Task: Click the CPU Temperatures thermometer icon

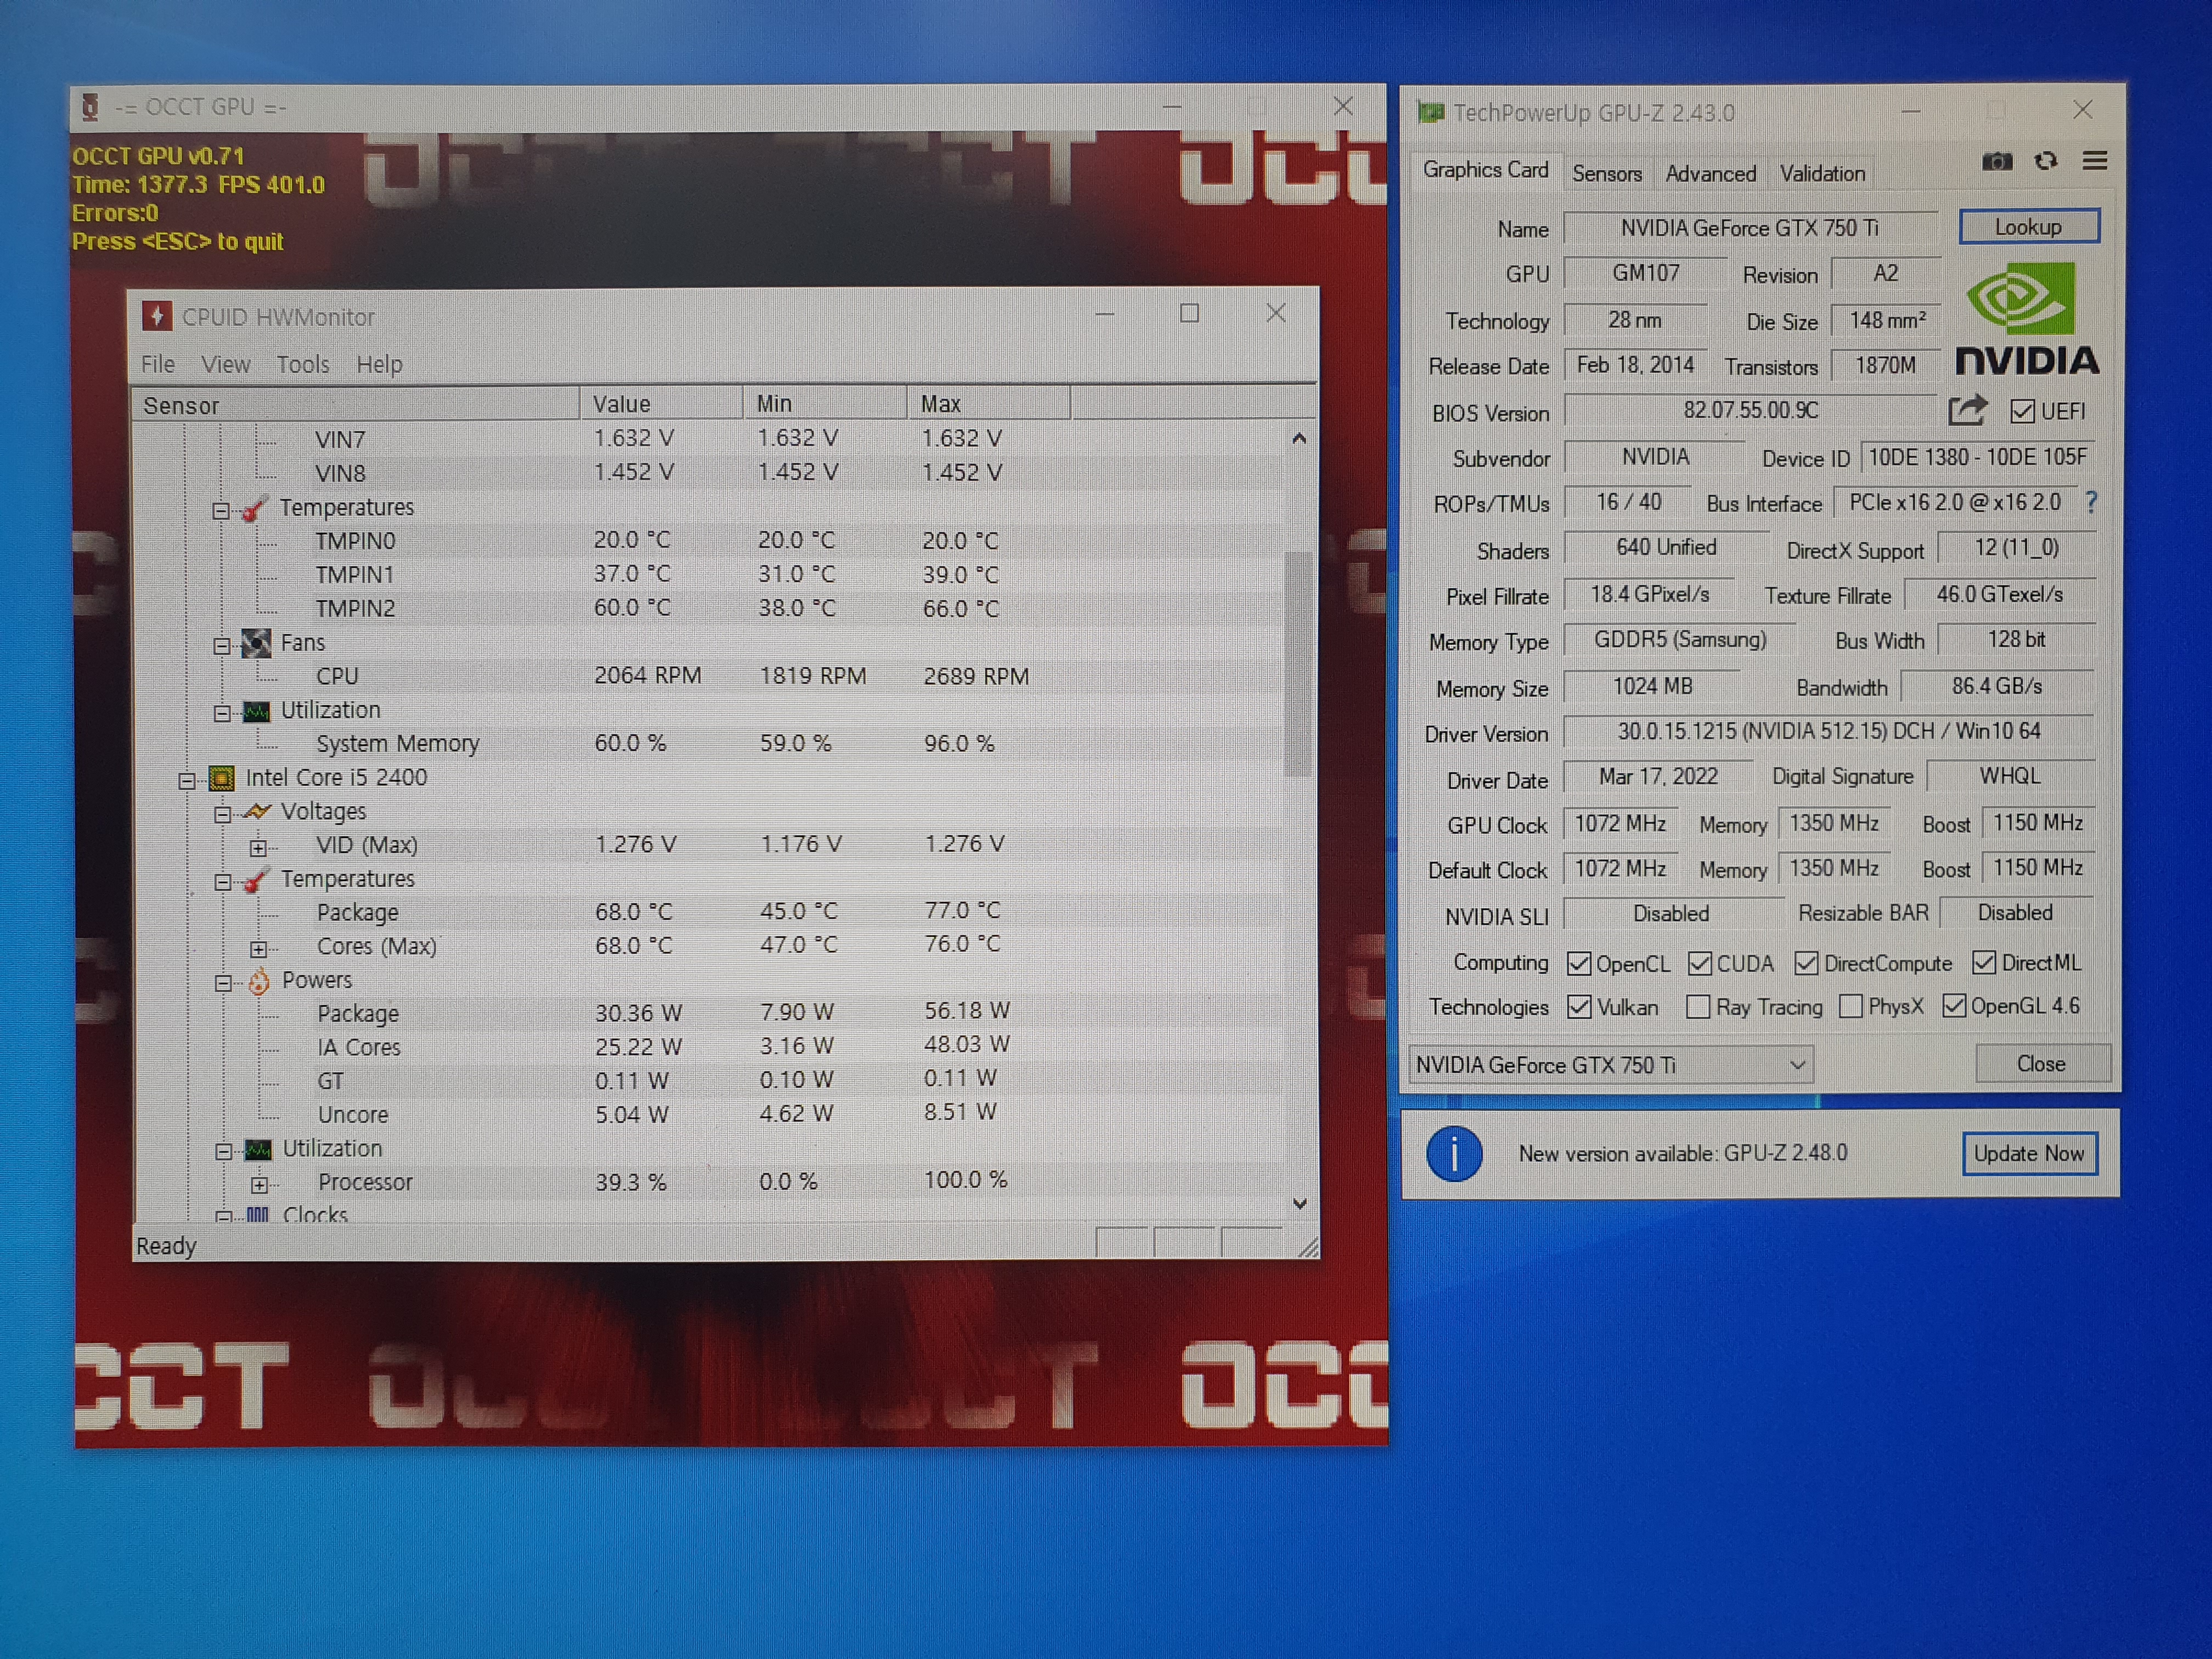Action: 256,880
